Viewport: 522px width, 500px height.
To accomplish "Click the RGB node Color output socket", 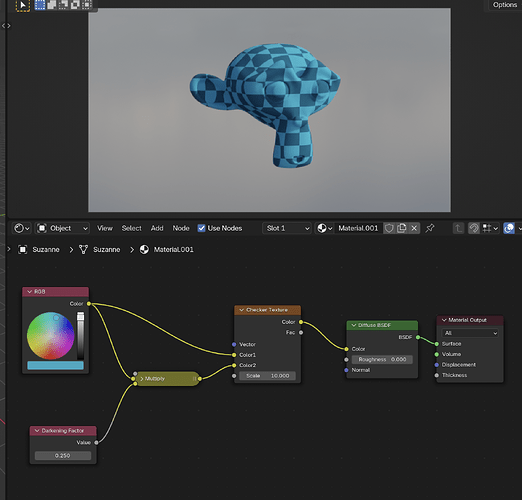I will point(89,304).
